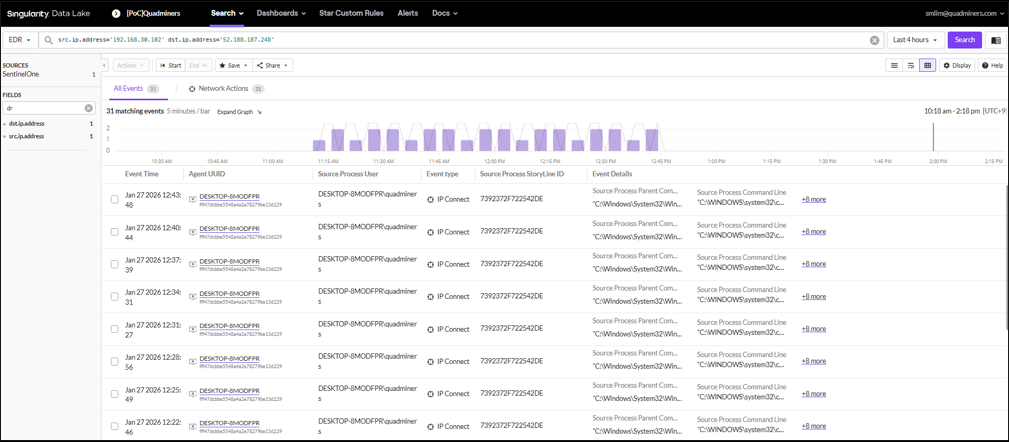Click the Display settings gear button
Viewport: 1009px width, 442px height.
[x=956, y=65]
